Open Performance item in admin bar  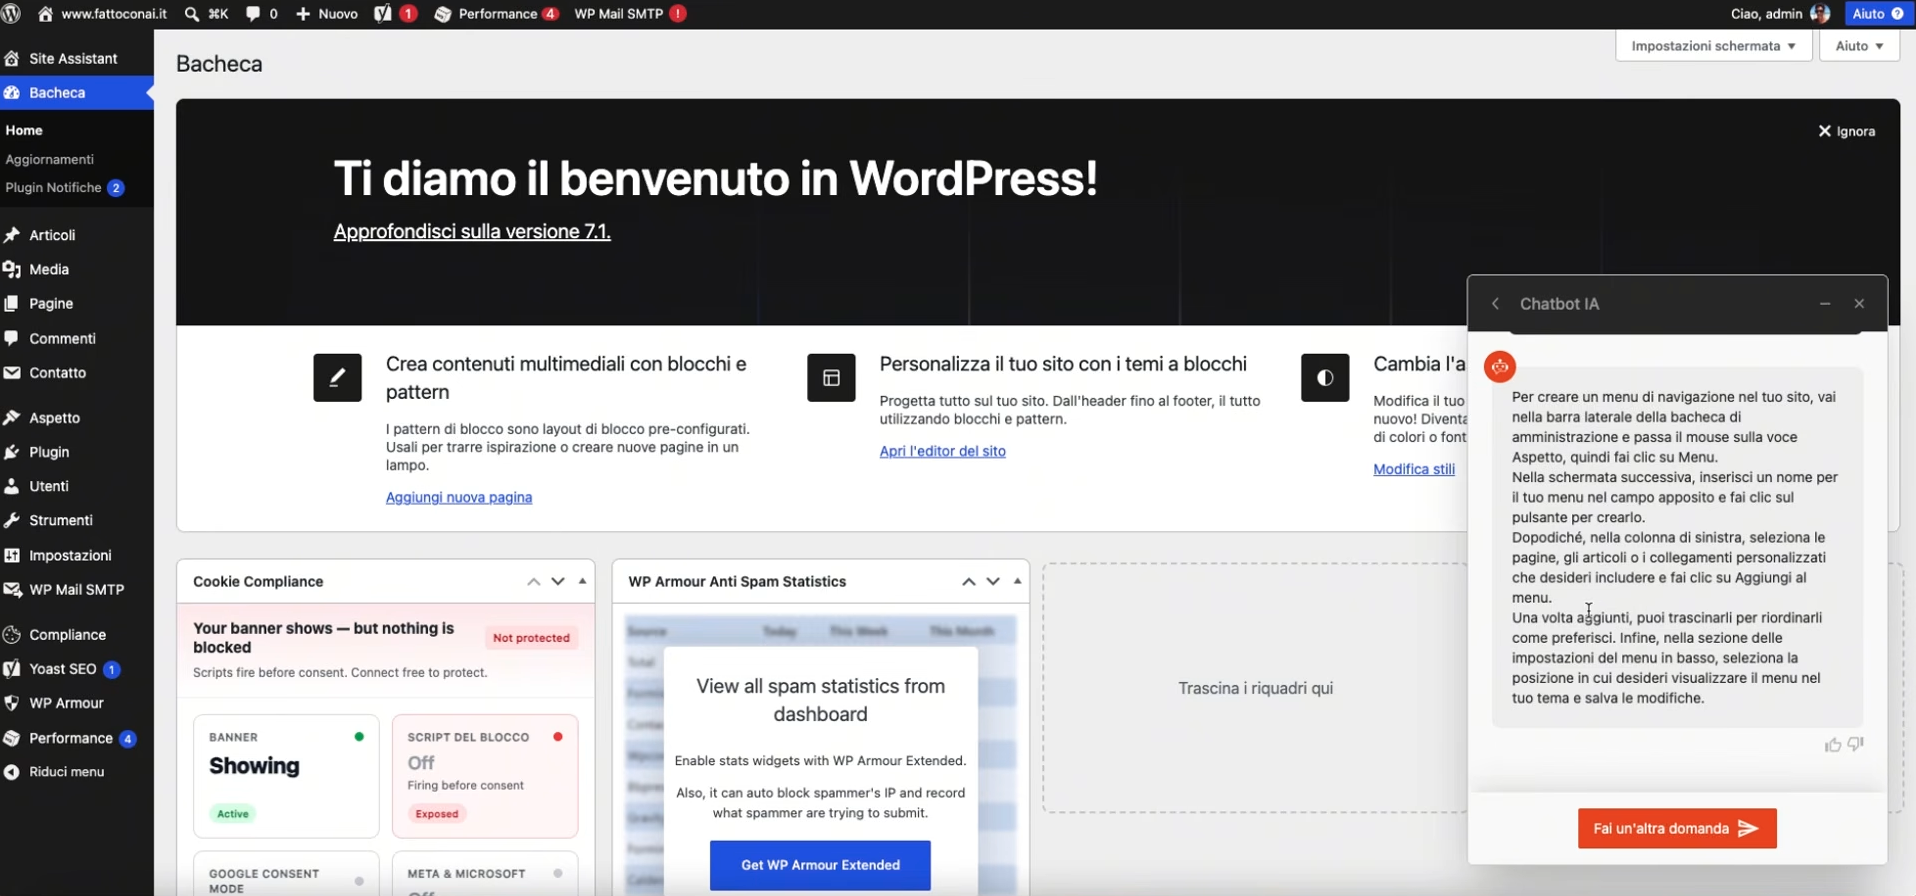click(x=497, y=14)
